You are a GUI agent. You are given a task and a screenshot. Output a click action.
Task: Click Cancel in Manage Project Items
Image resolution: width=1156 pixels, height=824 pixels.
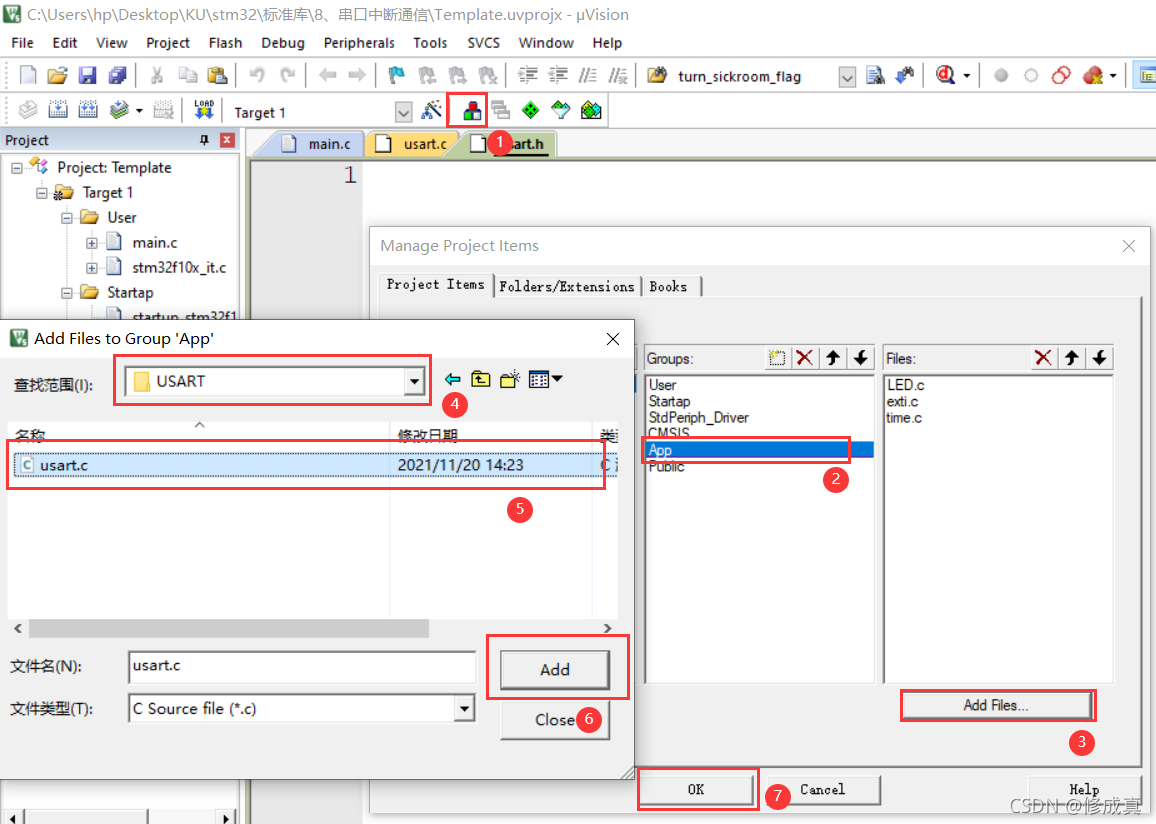823,789
